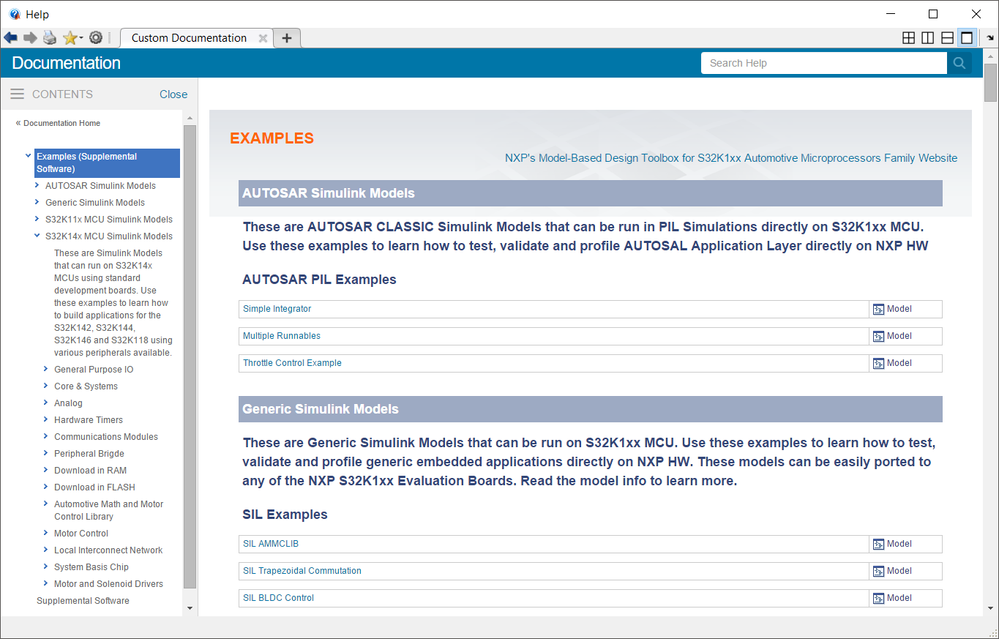Click the Search Help input field
Screen dimensions: 999x639
pos(824,63)
